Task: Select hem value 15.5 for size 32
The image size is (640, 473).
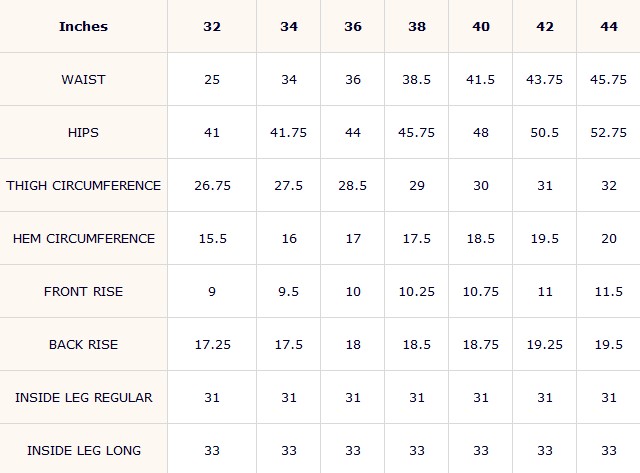Action: coord(212,238)
